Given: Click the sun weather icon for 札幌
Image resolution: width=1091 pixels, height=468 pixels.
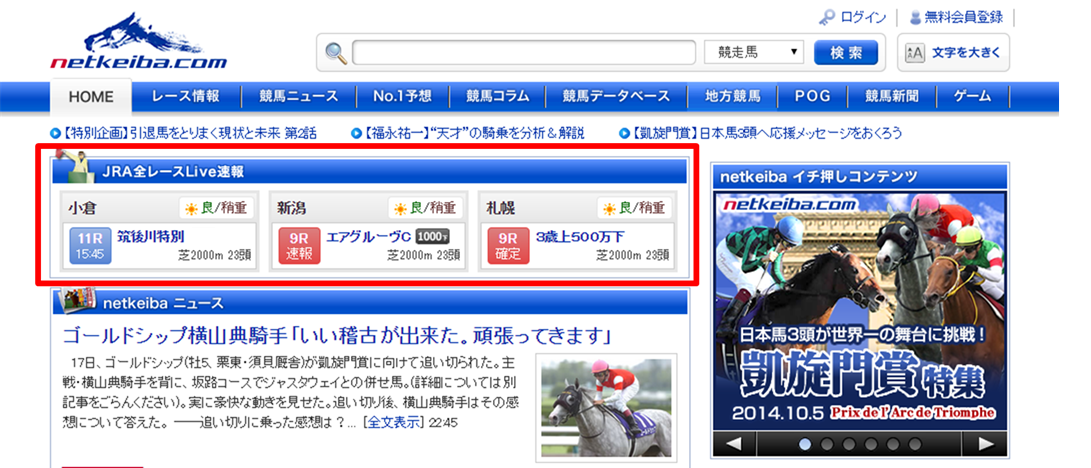Looking at the screenshot, I should (609, 208).
